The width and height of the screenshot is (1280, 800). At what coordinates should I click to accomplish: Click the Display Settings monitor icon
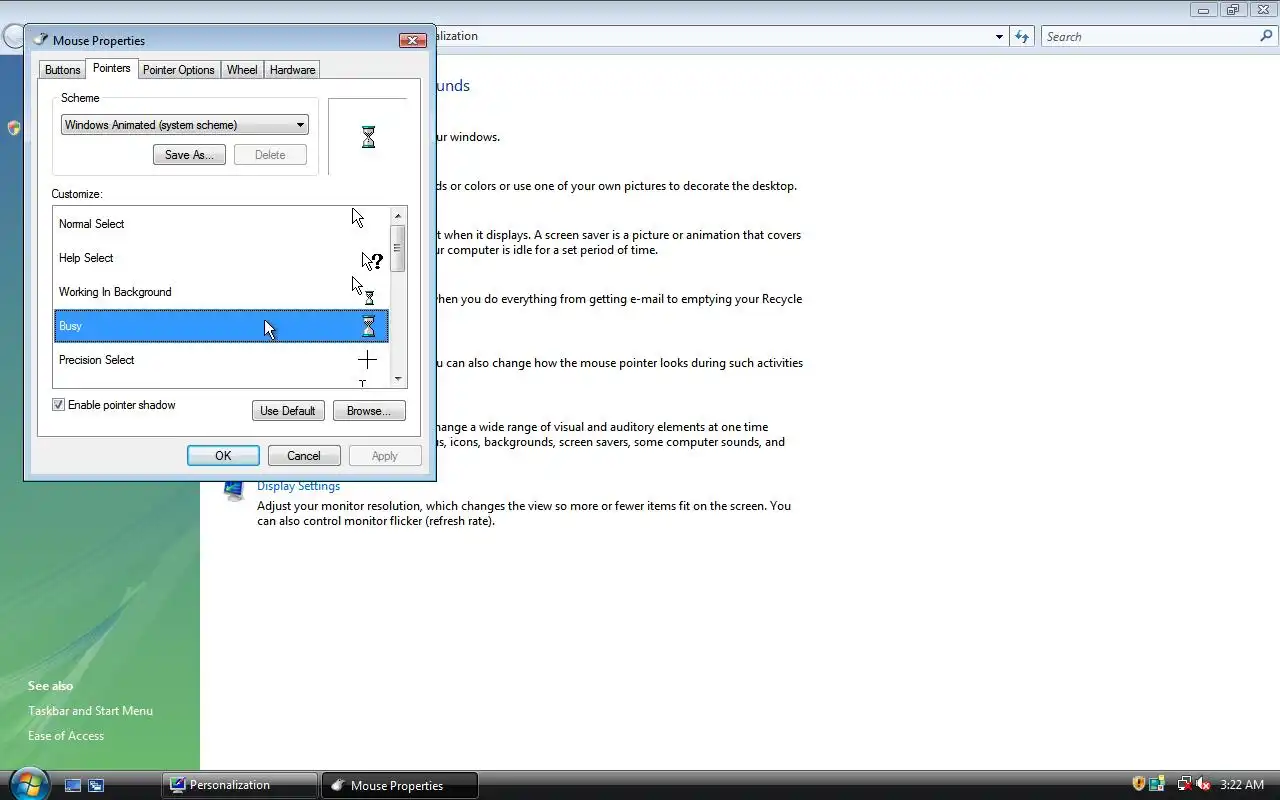tap(235, 490)
